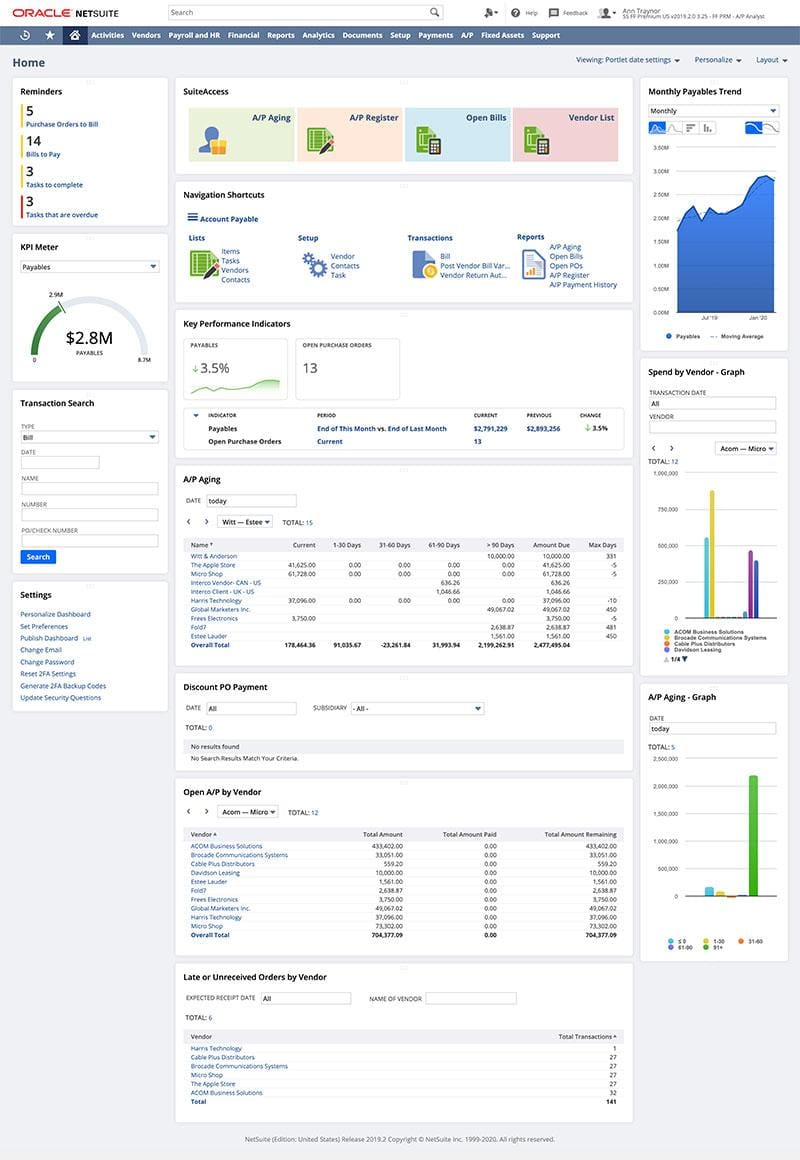The width and height of the screenshot is (800, 1160).
Task: Click the Transactions document icon
Action: (x=424, y=265)
